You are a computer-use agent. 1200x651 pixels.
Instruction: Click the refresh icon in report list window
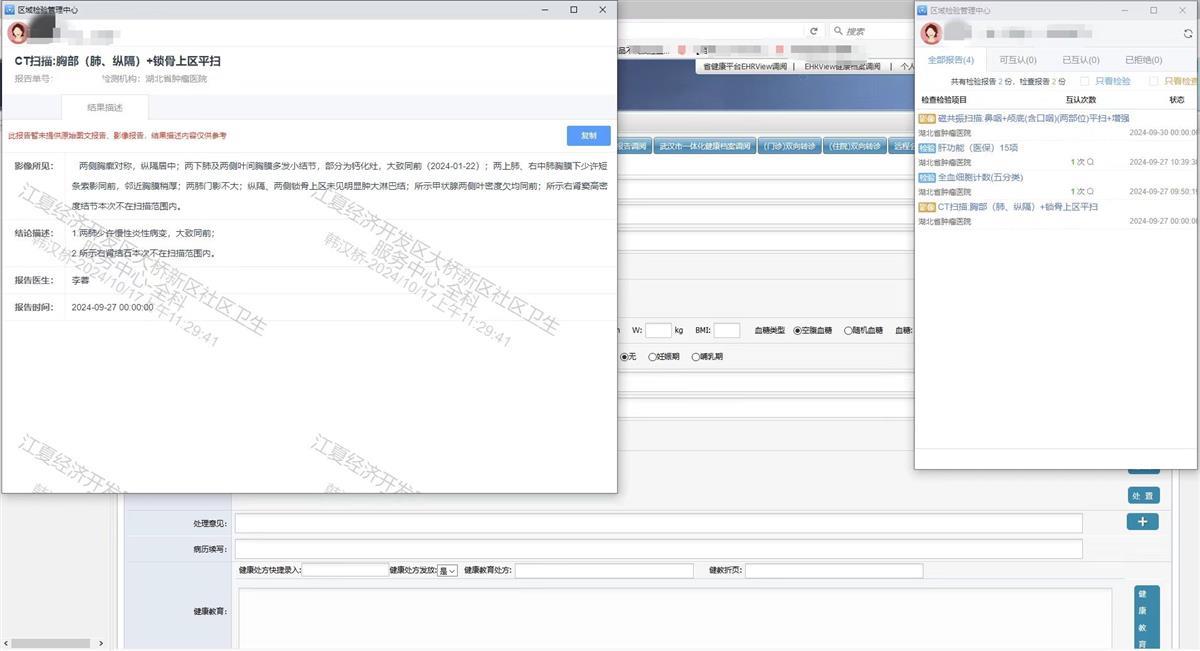coord(1187,33)
